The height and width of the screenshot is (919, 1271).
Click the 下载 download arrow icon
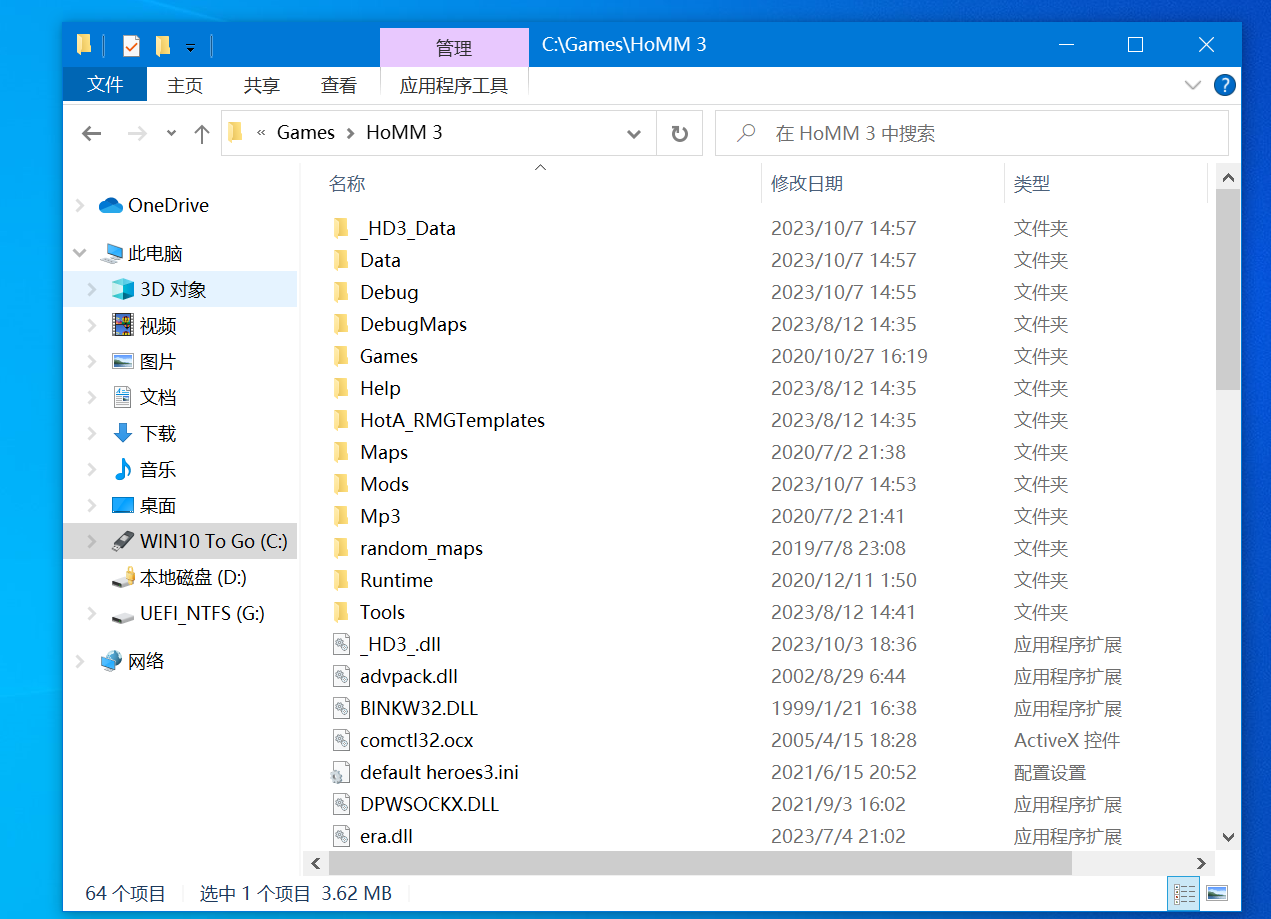[x=123, y=434]
